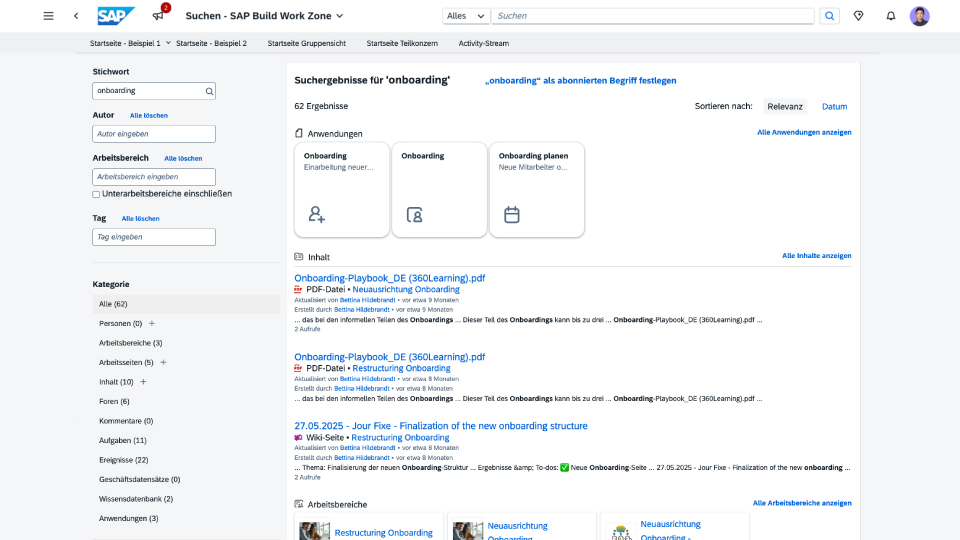Switch to Activity-Stream tab
This screenshot has height=540, width=960.
[x=484, y=44]
